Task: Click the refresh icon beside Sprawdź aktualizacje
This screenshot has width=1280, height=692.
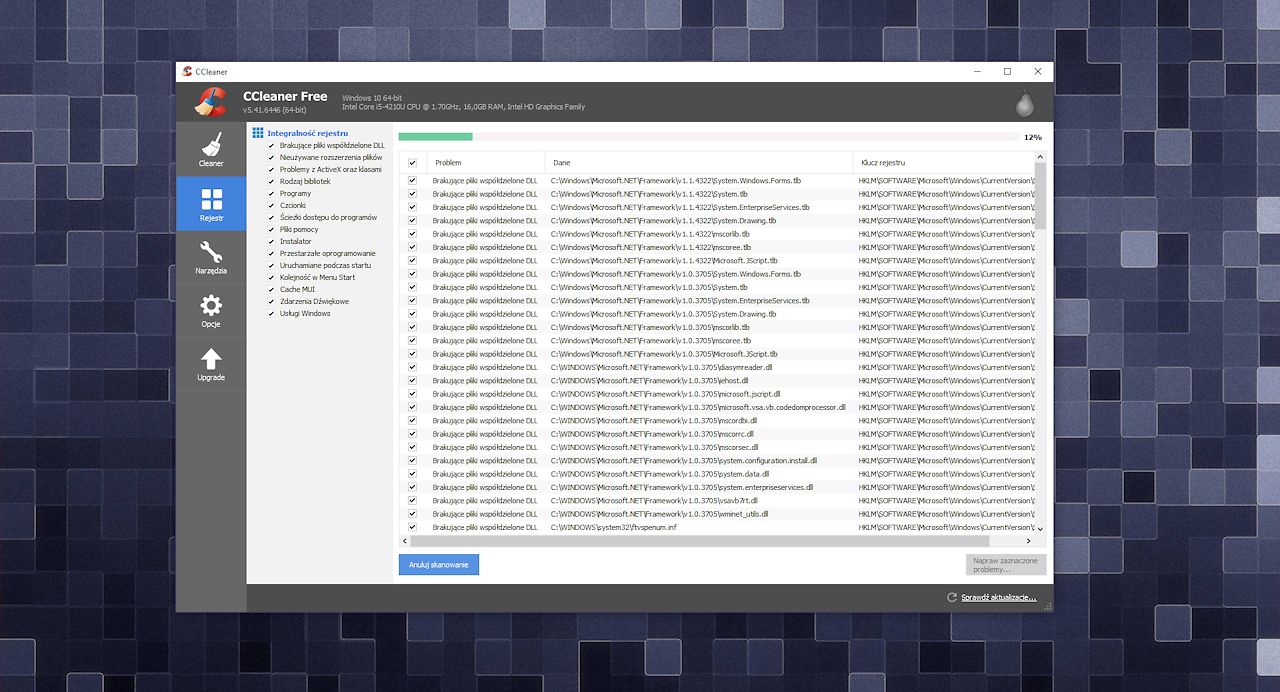Action: tap(952, 598)
